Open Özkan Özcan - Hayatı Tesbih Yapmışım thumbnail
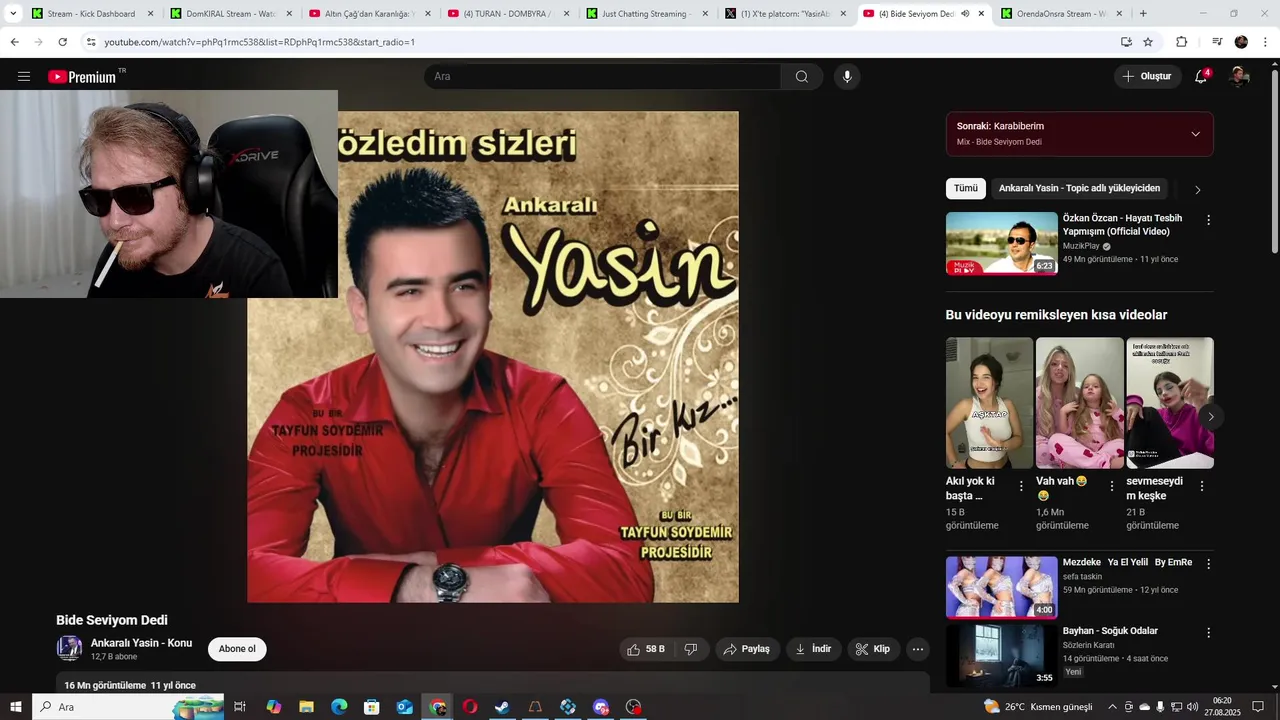Screen dimensions: 1280x720 1002,243
